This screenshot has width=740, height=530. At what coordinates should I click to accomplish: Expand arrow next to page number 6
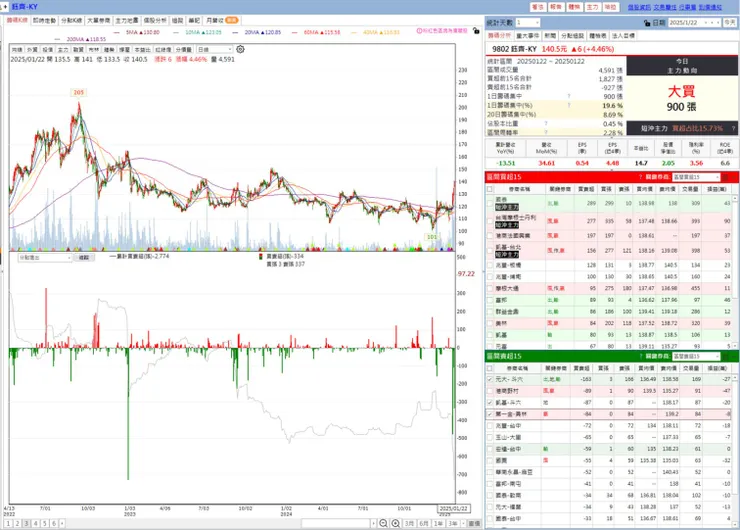[x=62, y=523]
